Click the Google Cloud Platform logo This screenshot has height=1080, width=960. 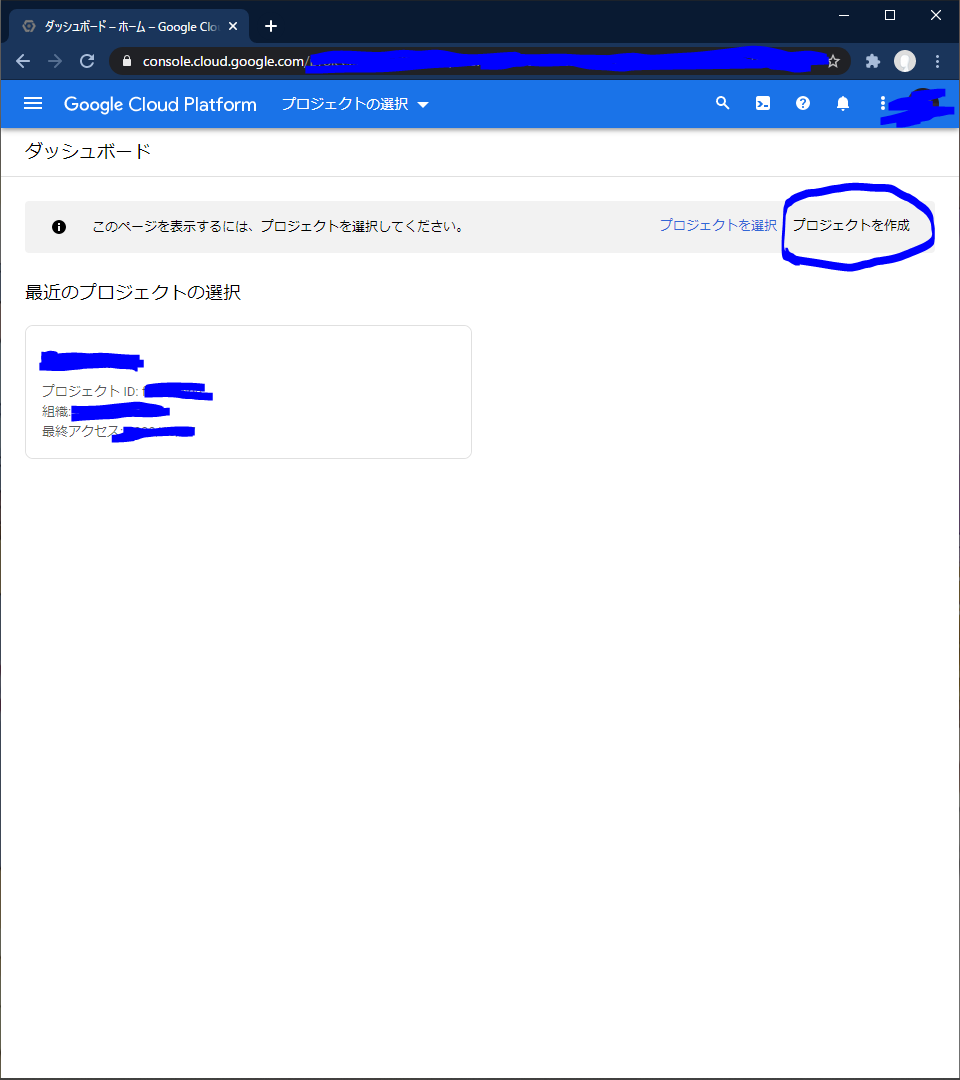160,104
